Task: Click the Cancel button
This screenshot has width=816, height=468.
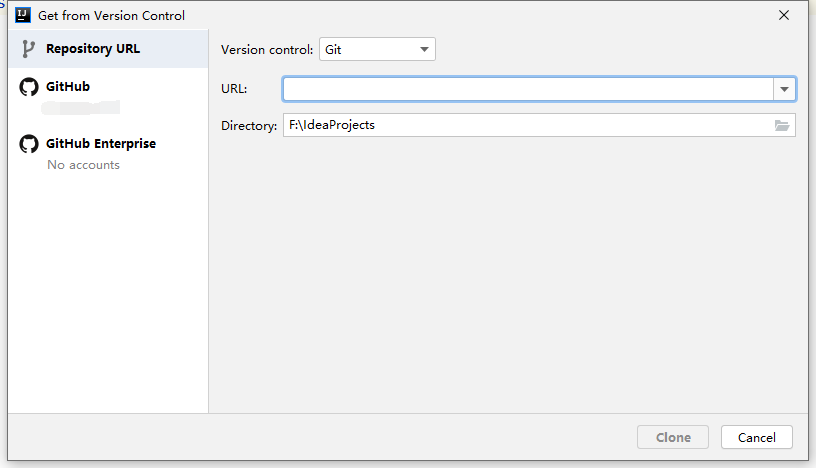Action: click(757, 437)
